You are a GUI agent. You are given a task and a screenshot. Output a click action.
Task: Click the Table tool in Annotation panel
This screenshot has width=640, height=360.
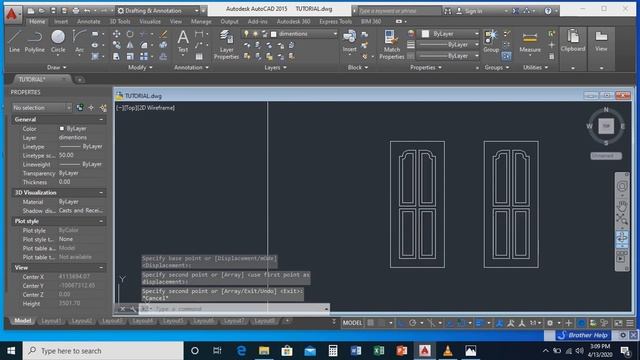(x=199, y=57)
